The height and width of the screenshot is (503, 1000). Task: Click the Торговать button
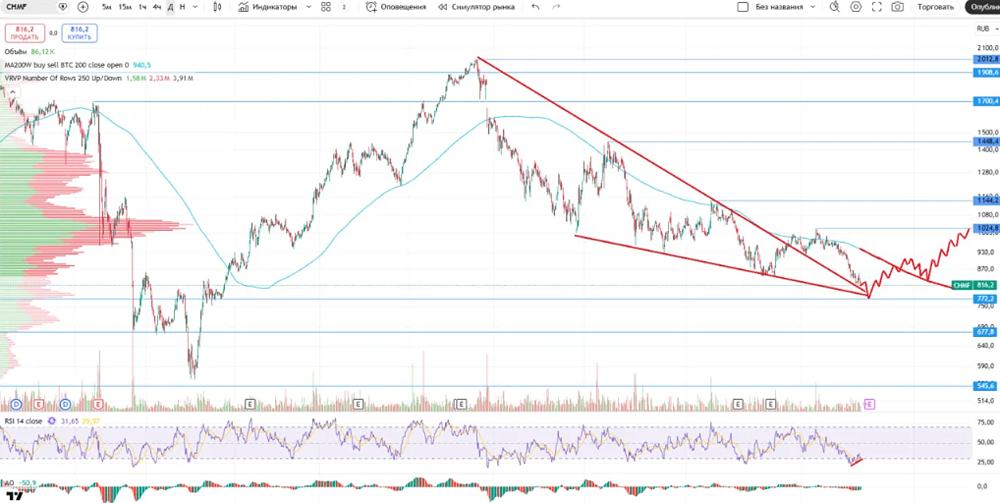pyautogui.click(x=936, y=7)
